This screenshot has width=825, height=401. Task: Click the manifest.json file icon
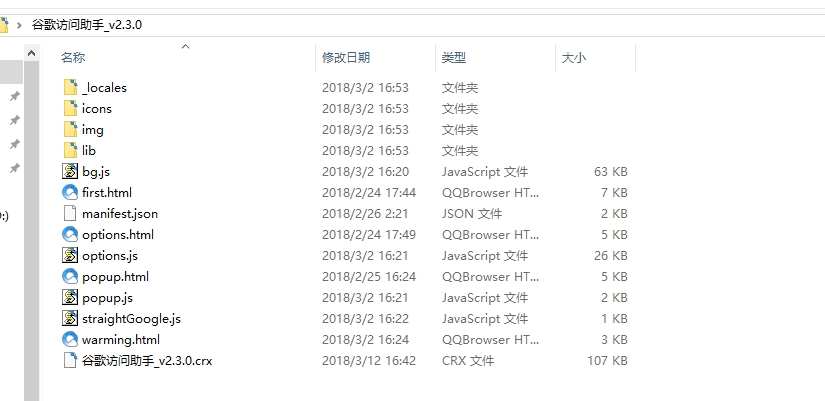coord(70,213)
